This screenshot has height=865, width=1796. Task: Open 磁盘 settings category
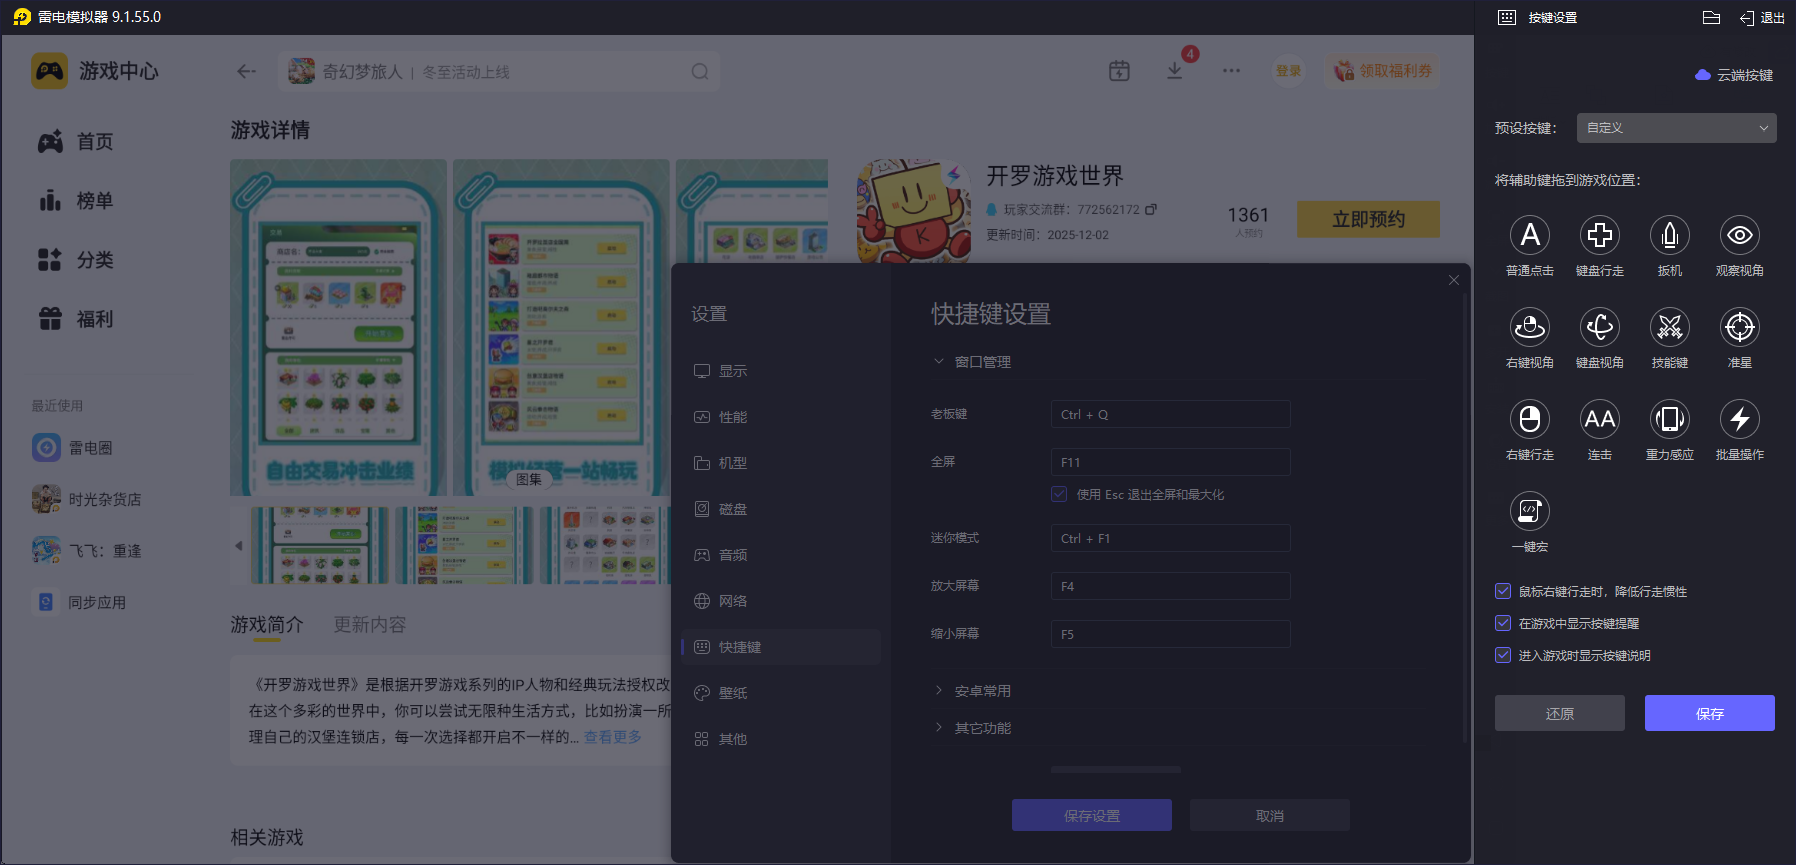(x=781, y=509)
